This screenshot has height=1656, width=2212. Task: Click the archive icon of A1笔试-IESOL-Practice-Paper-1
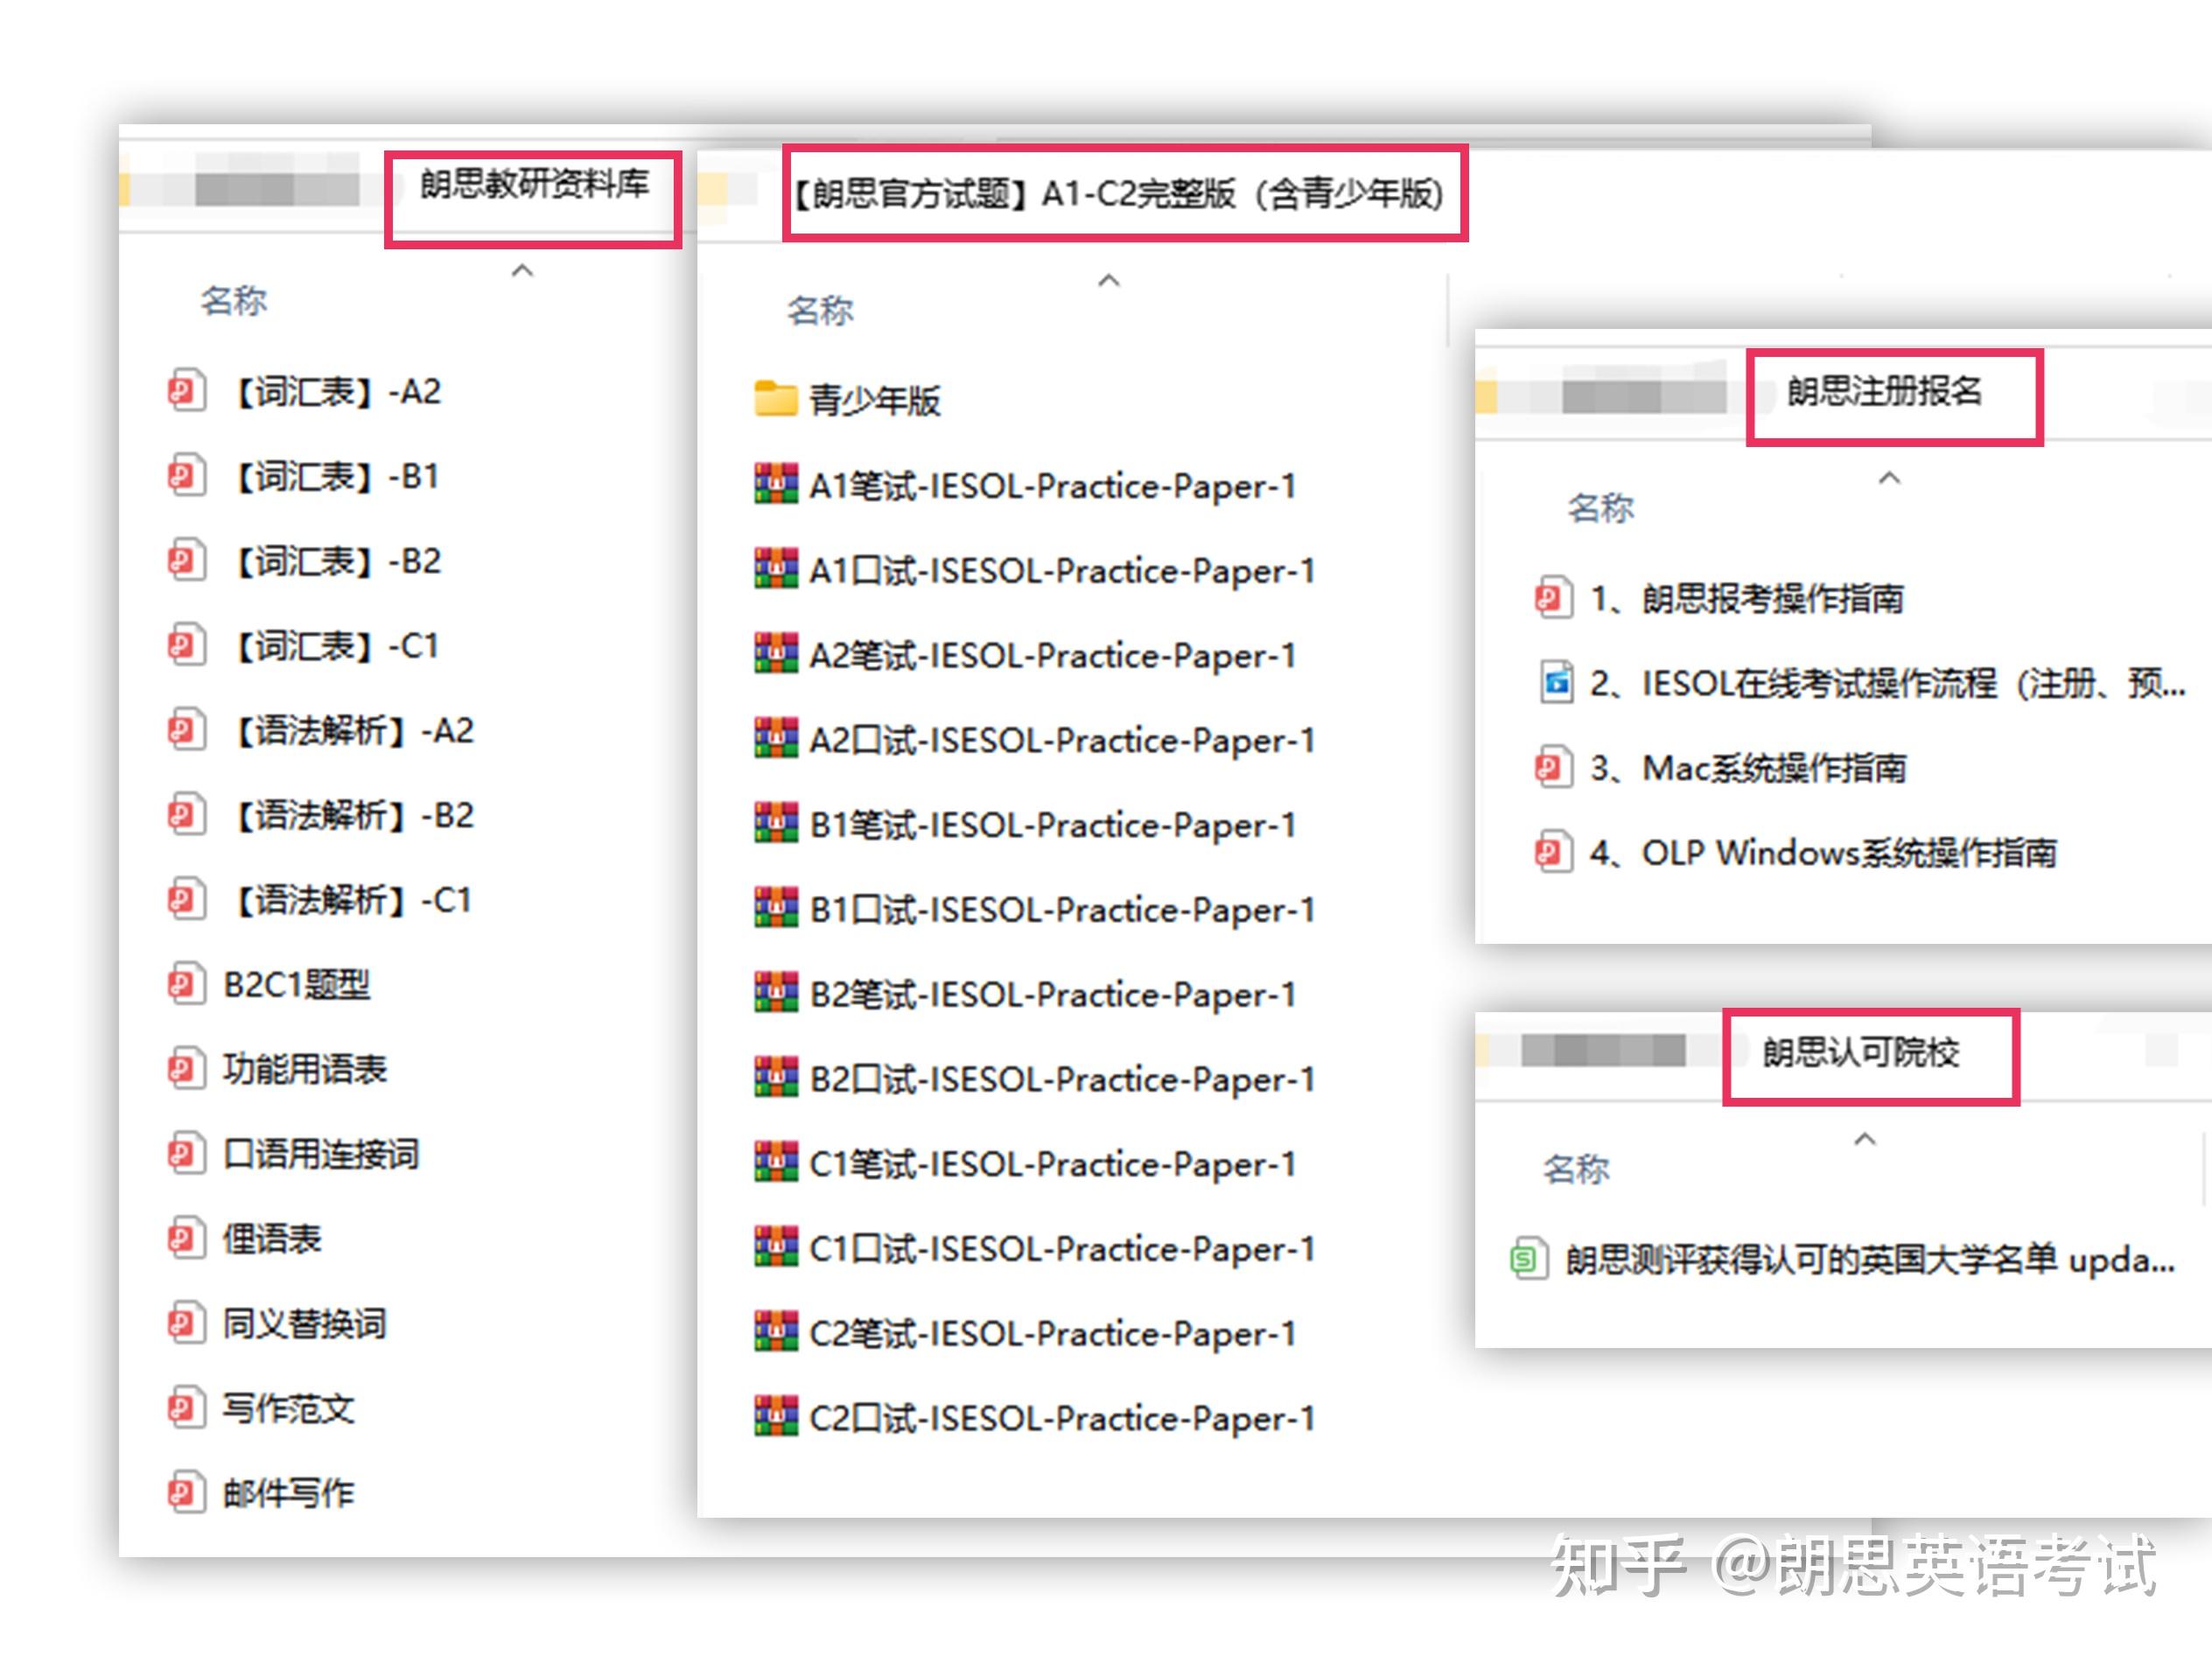pyautogui.click(x=776, y=484)
